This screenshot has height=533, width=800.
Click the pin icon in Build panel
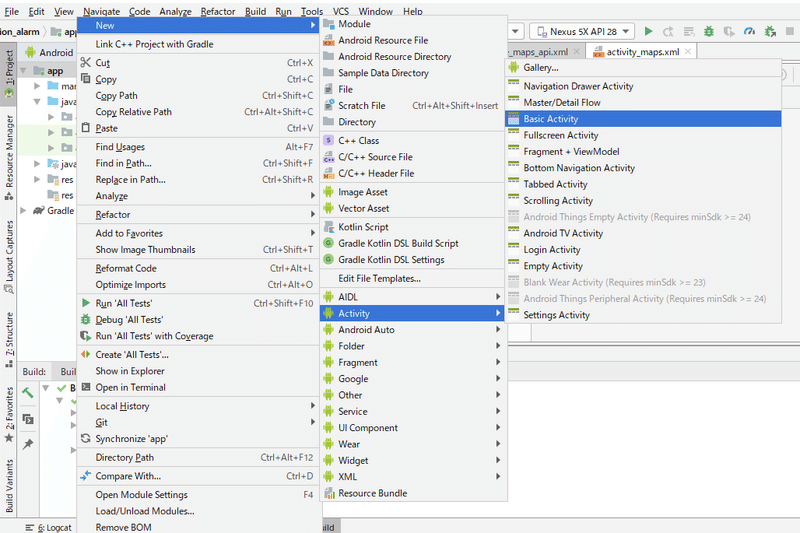(x=28, y=444)
